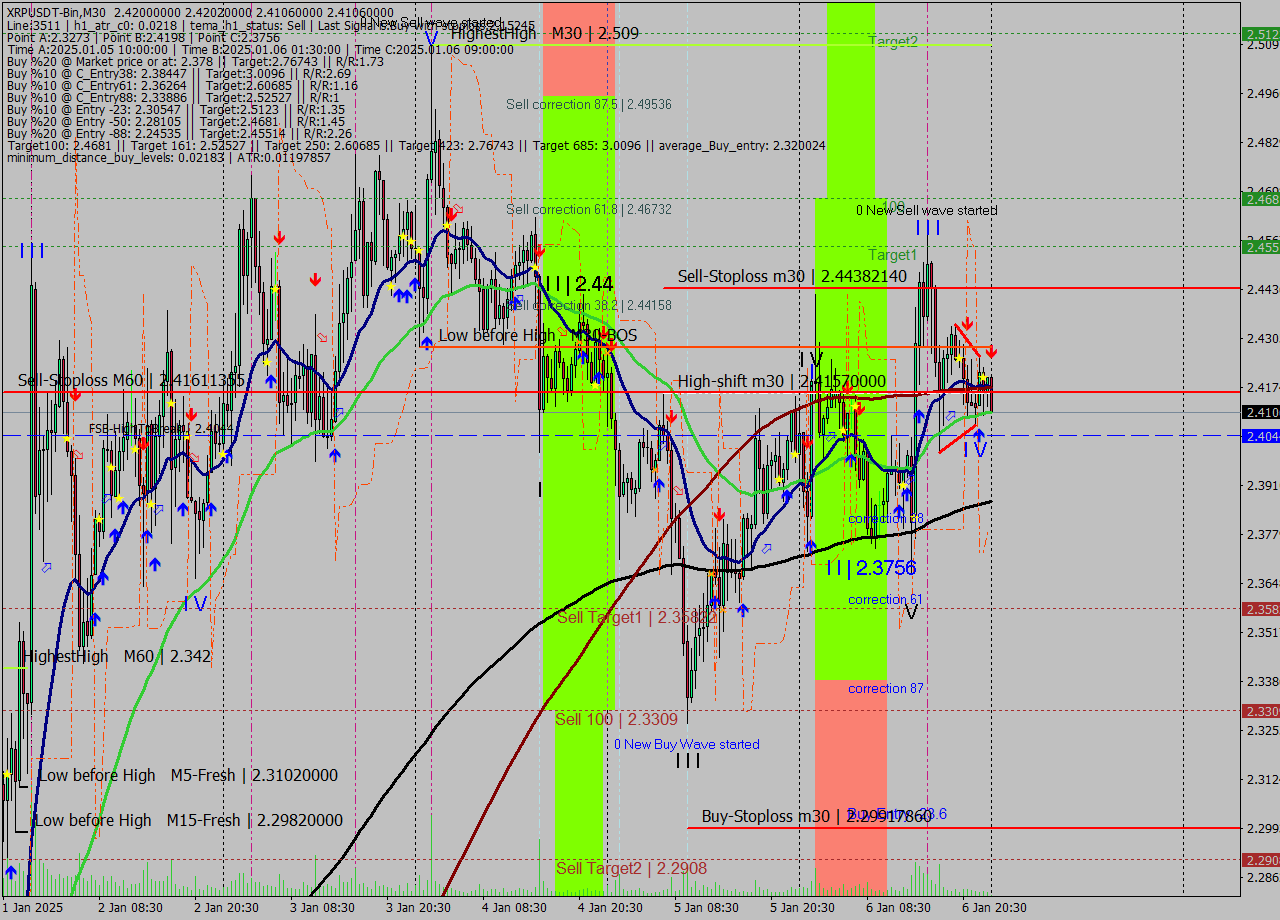
Task: Click the 4 Jan 20:30 time label
Action: (610, 907)
